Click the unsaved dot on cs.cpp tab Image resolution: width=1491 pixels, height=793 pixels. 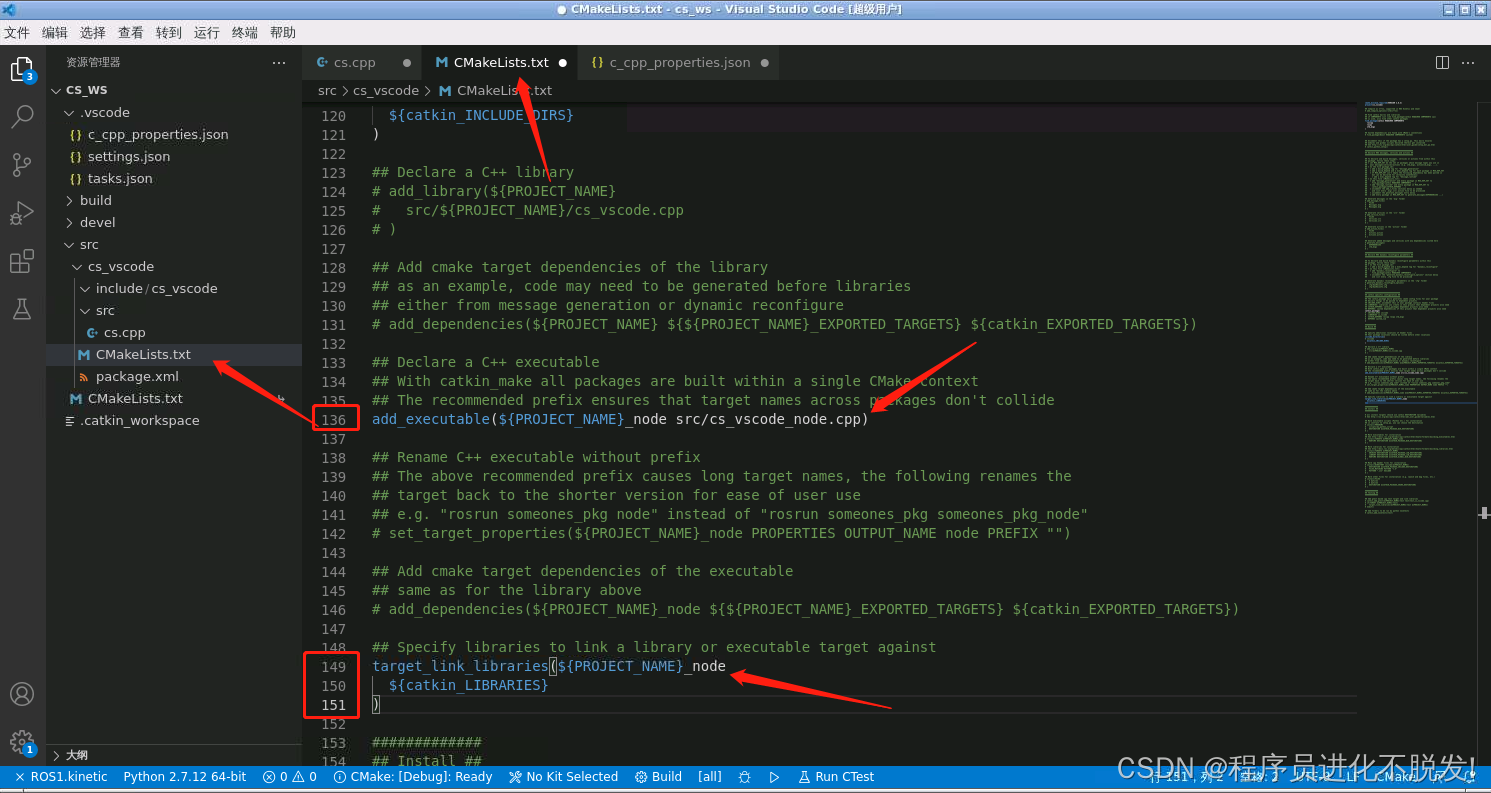tap(406, 62)
